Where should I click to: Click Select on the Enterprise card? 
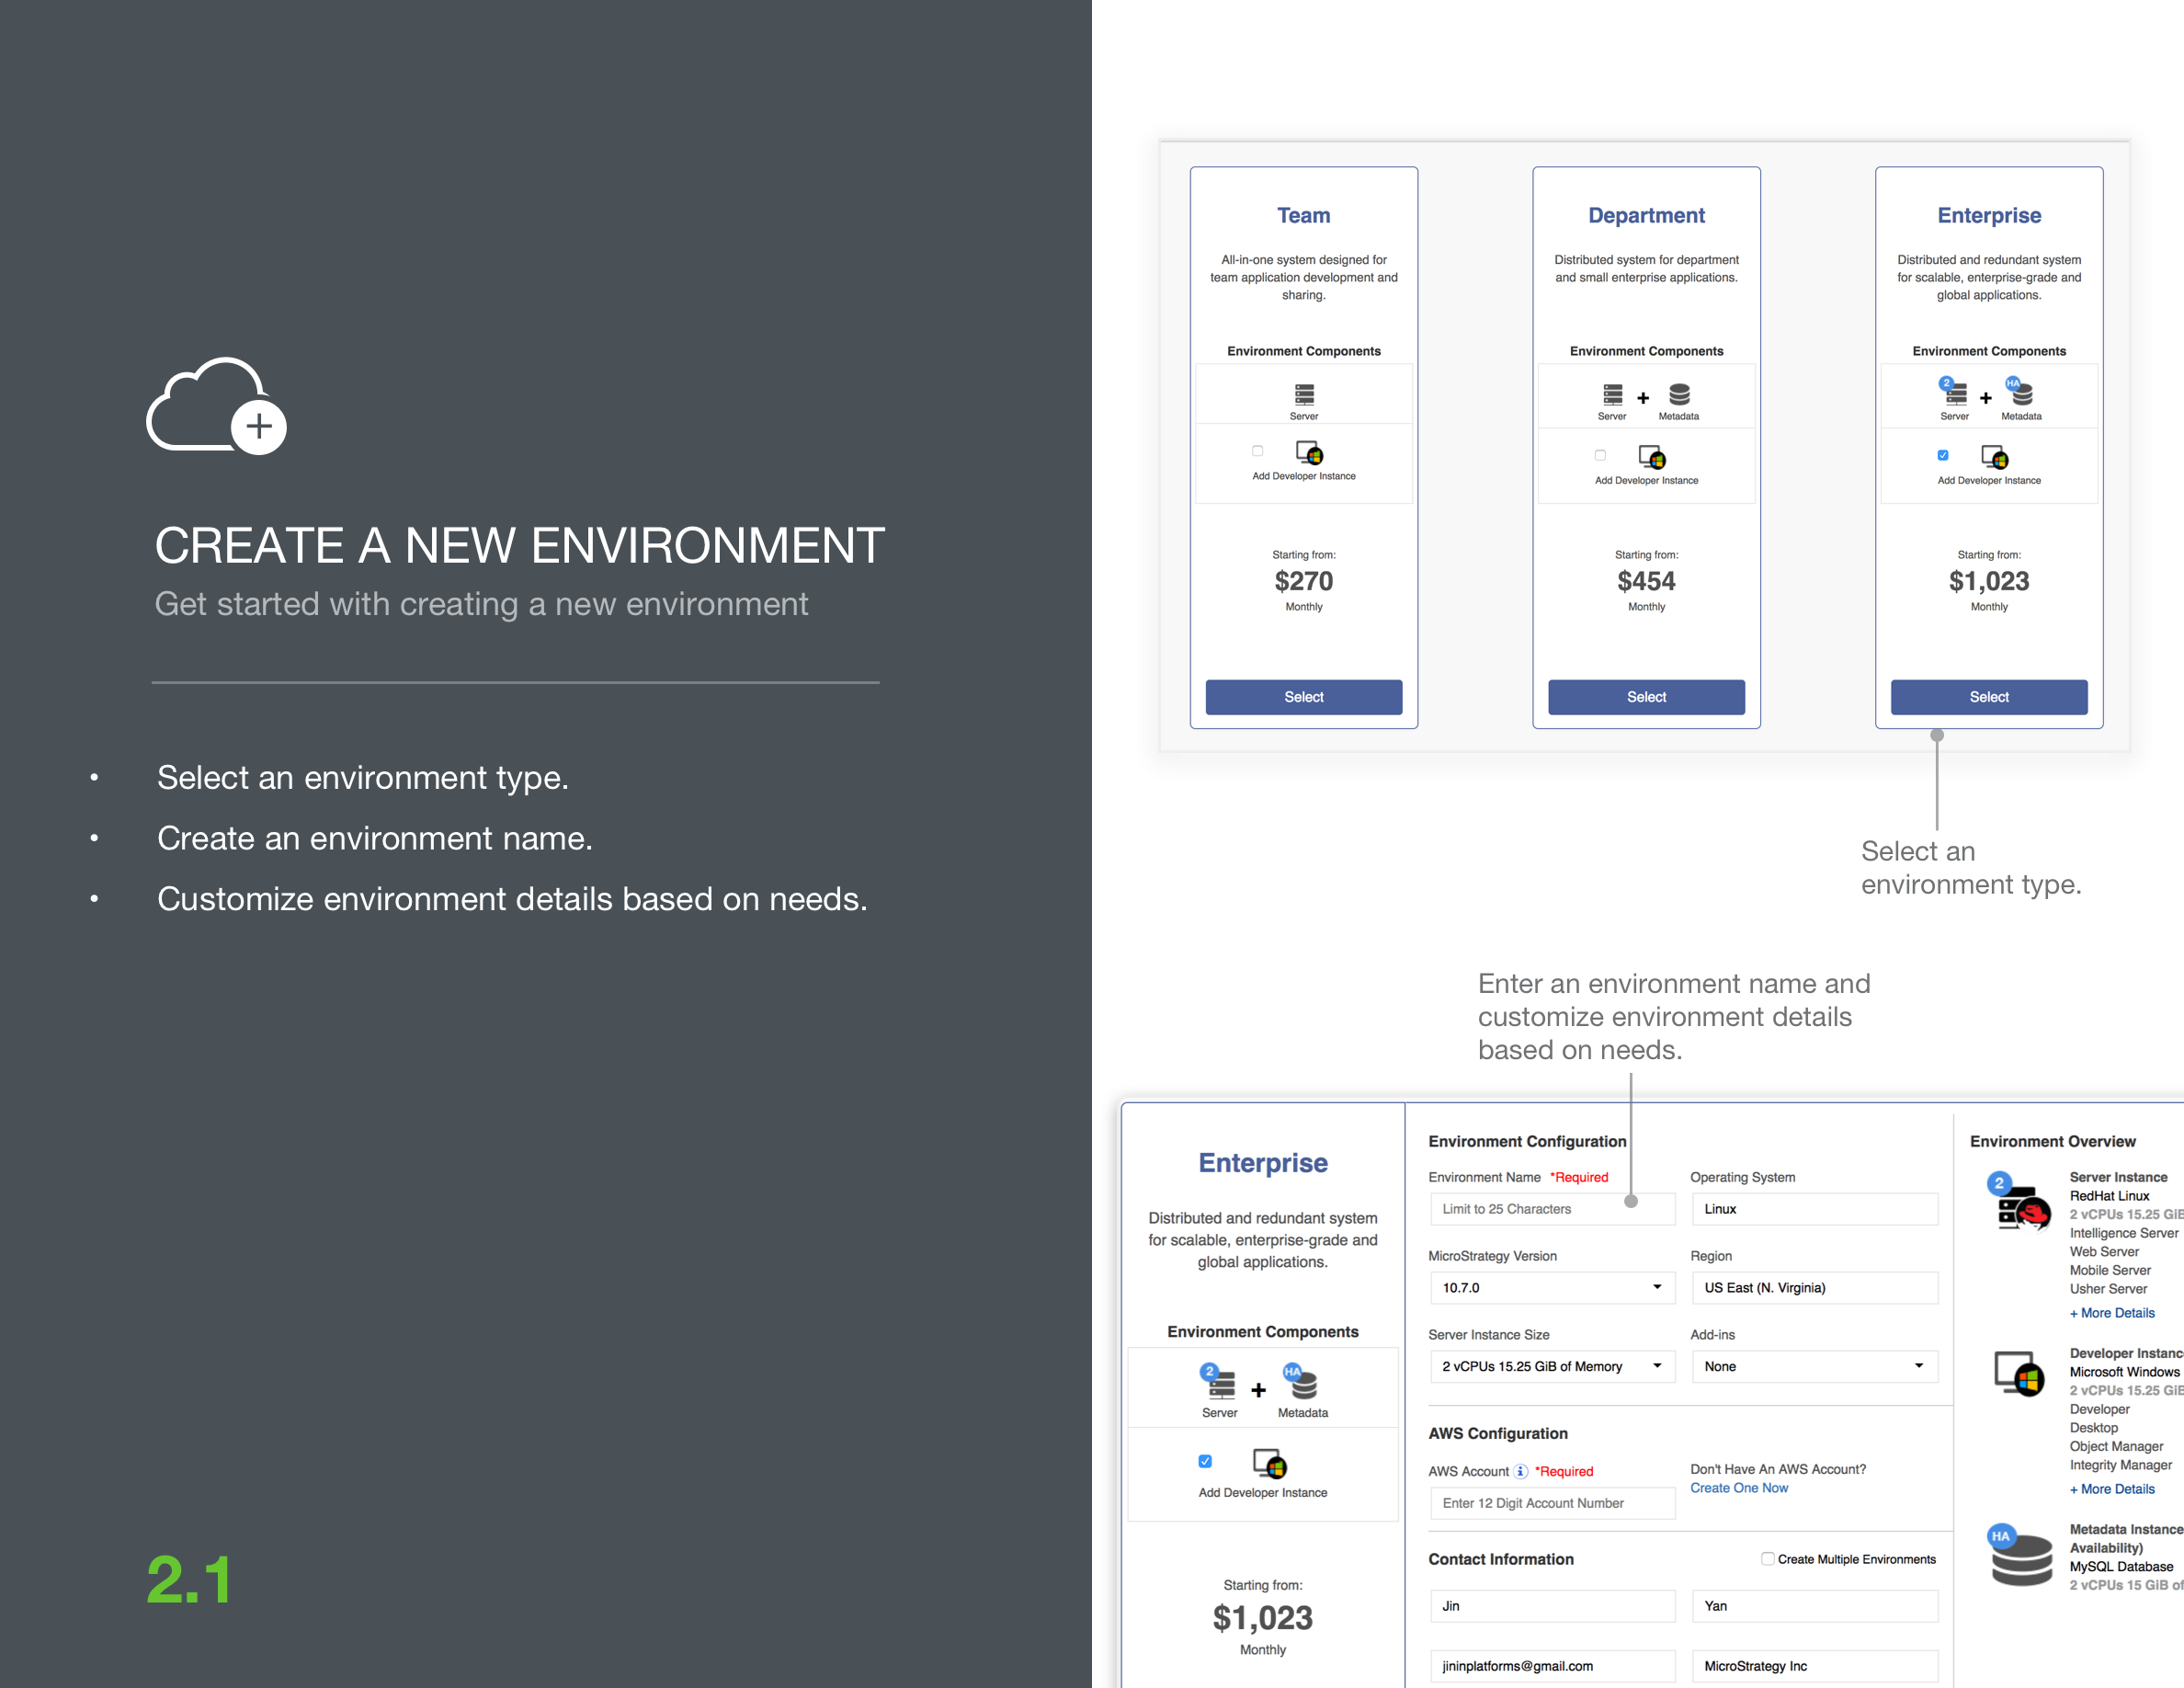click(x=1988, y=697)
